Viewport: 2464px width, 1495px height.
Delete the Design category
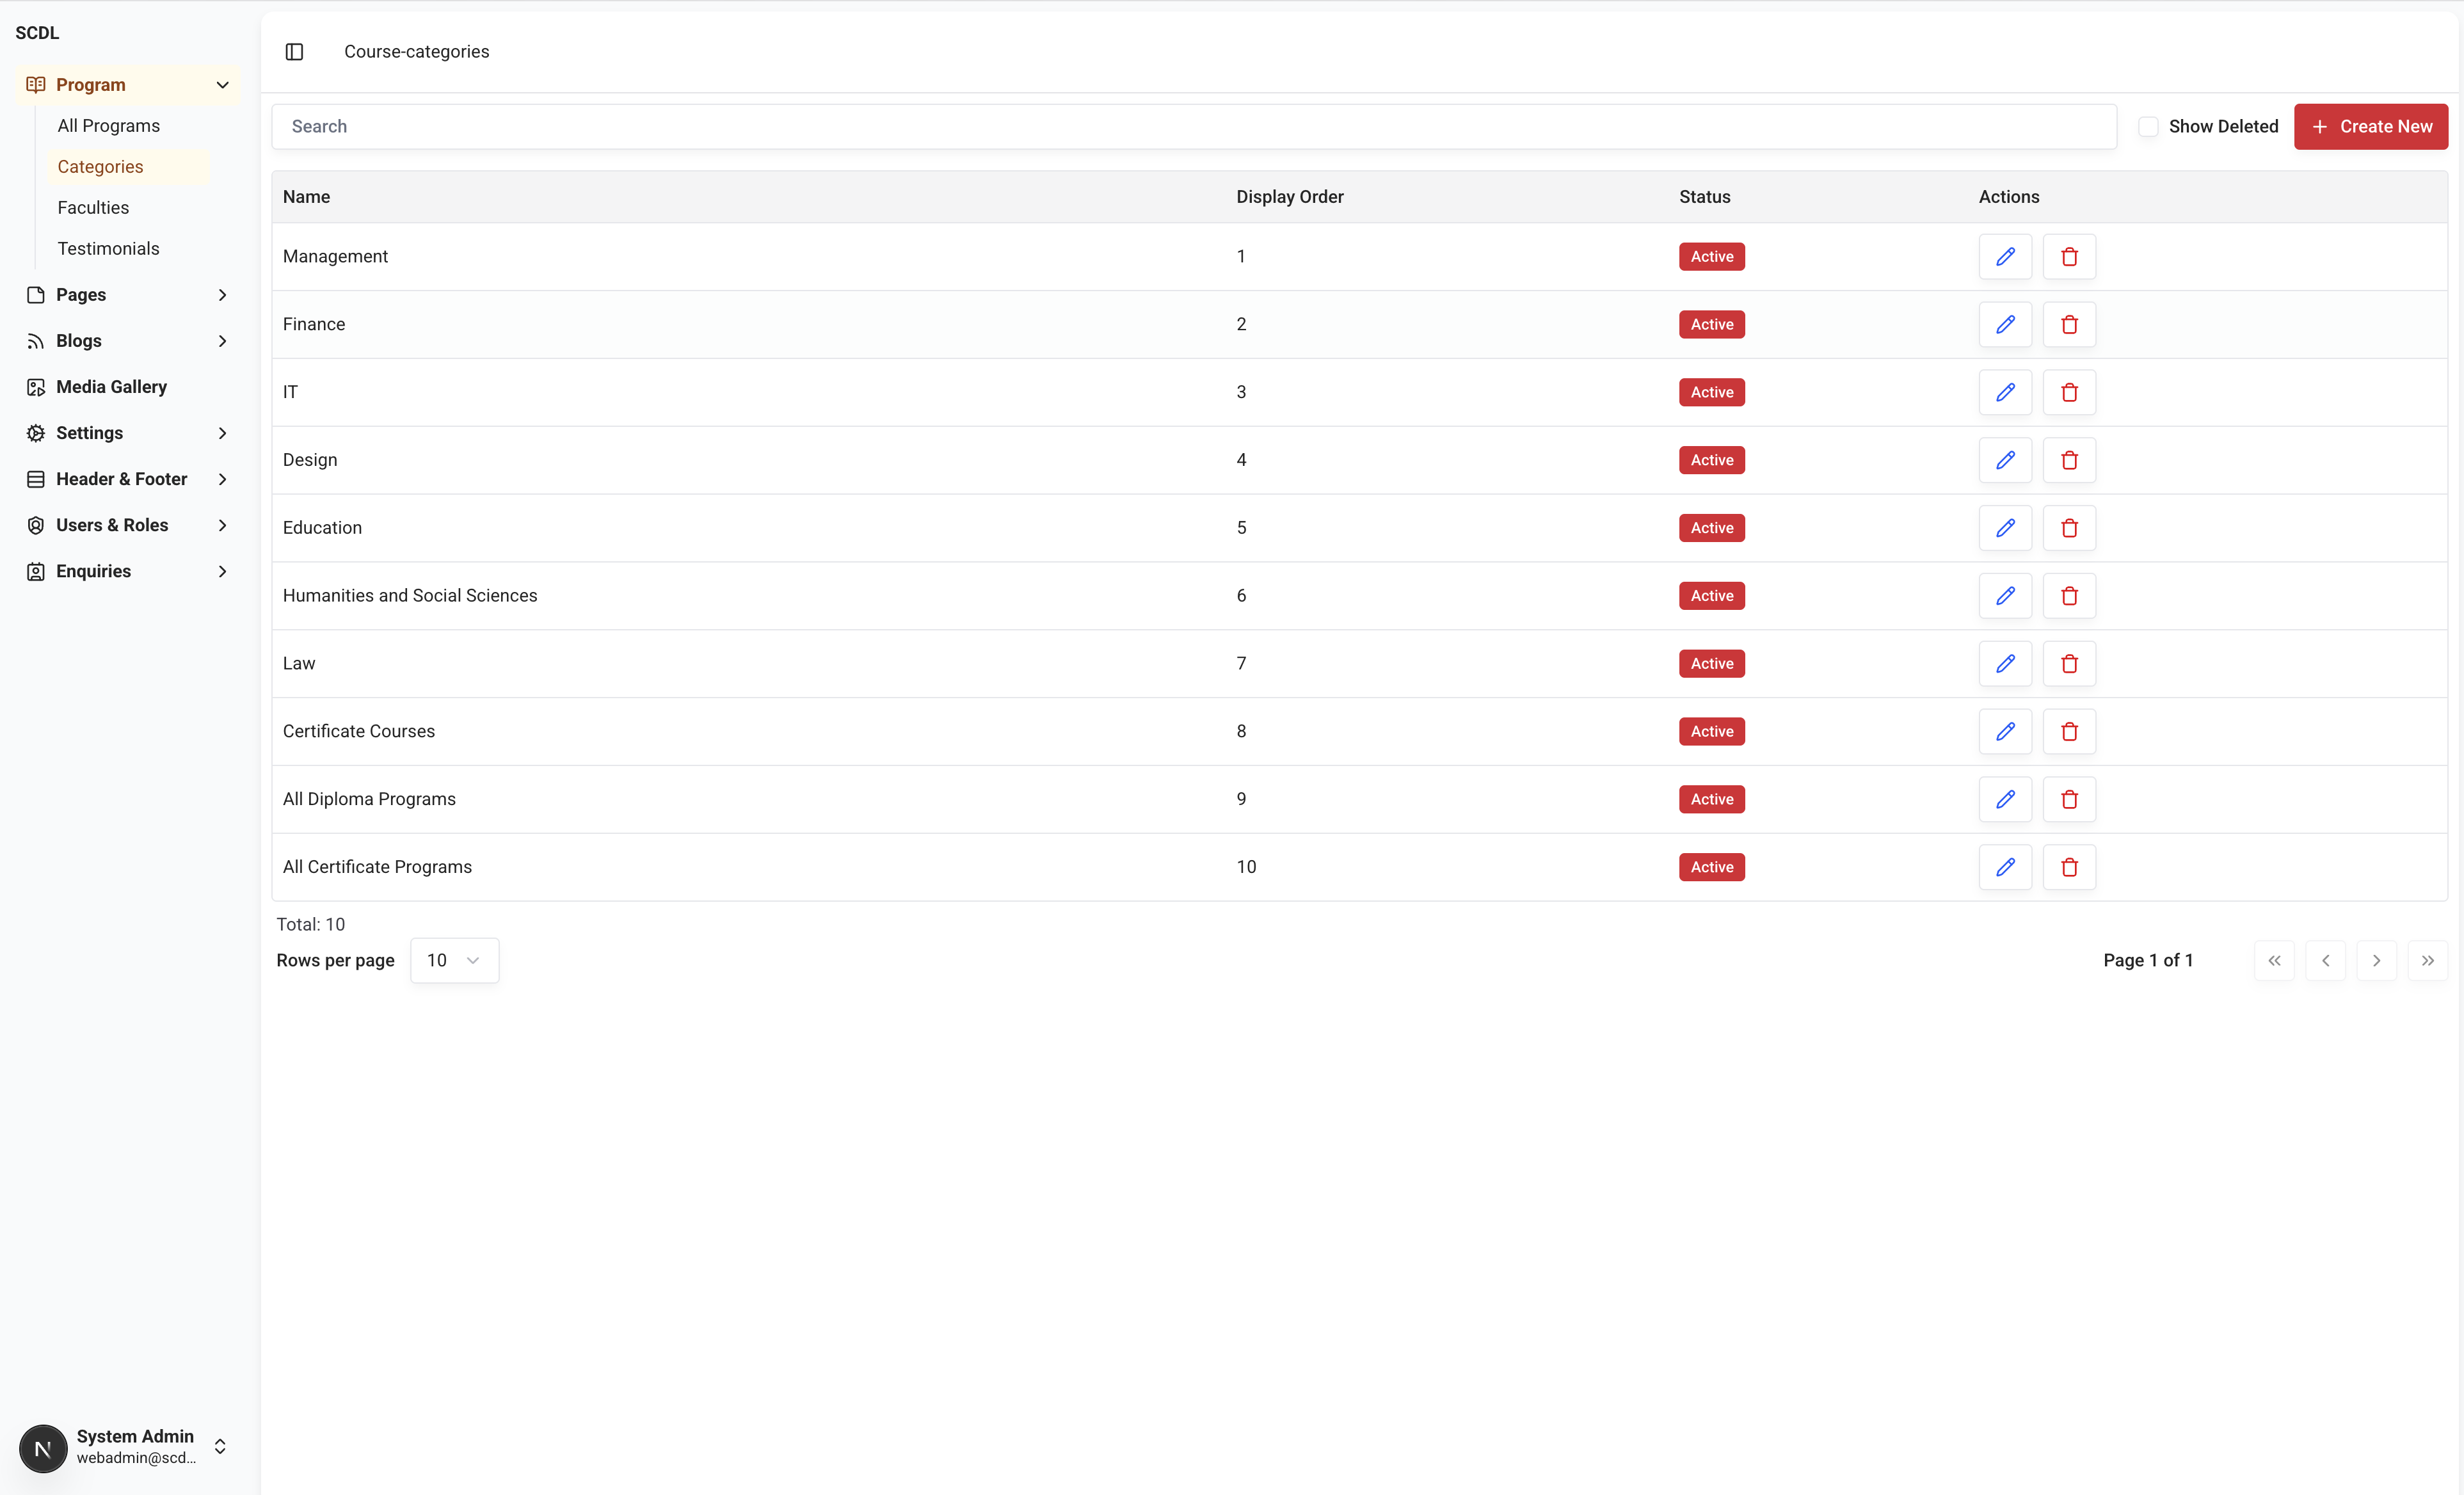(2069, 460)
